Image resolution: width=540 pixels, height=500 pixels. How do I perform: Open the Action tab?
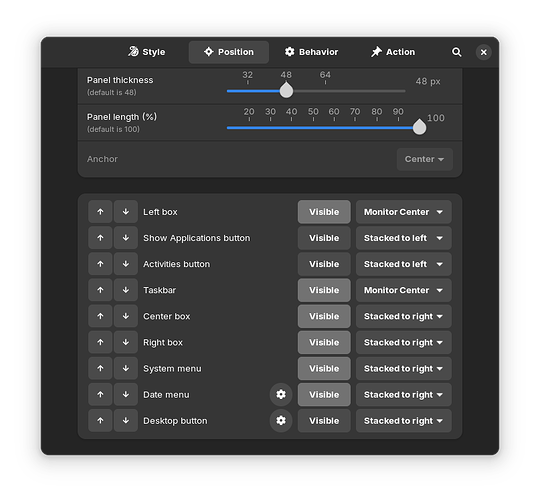point(393,52)
